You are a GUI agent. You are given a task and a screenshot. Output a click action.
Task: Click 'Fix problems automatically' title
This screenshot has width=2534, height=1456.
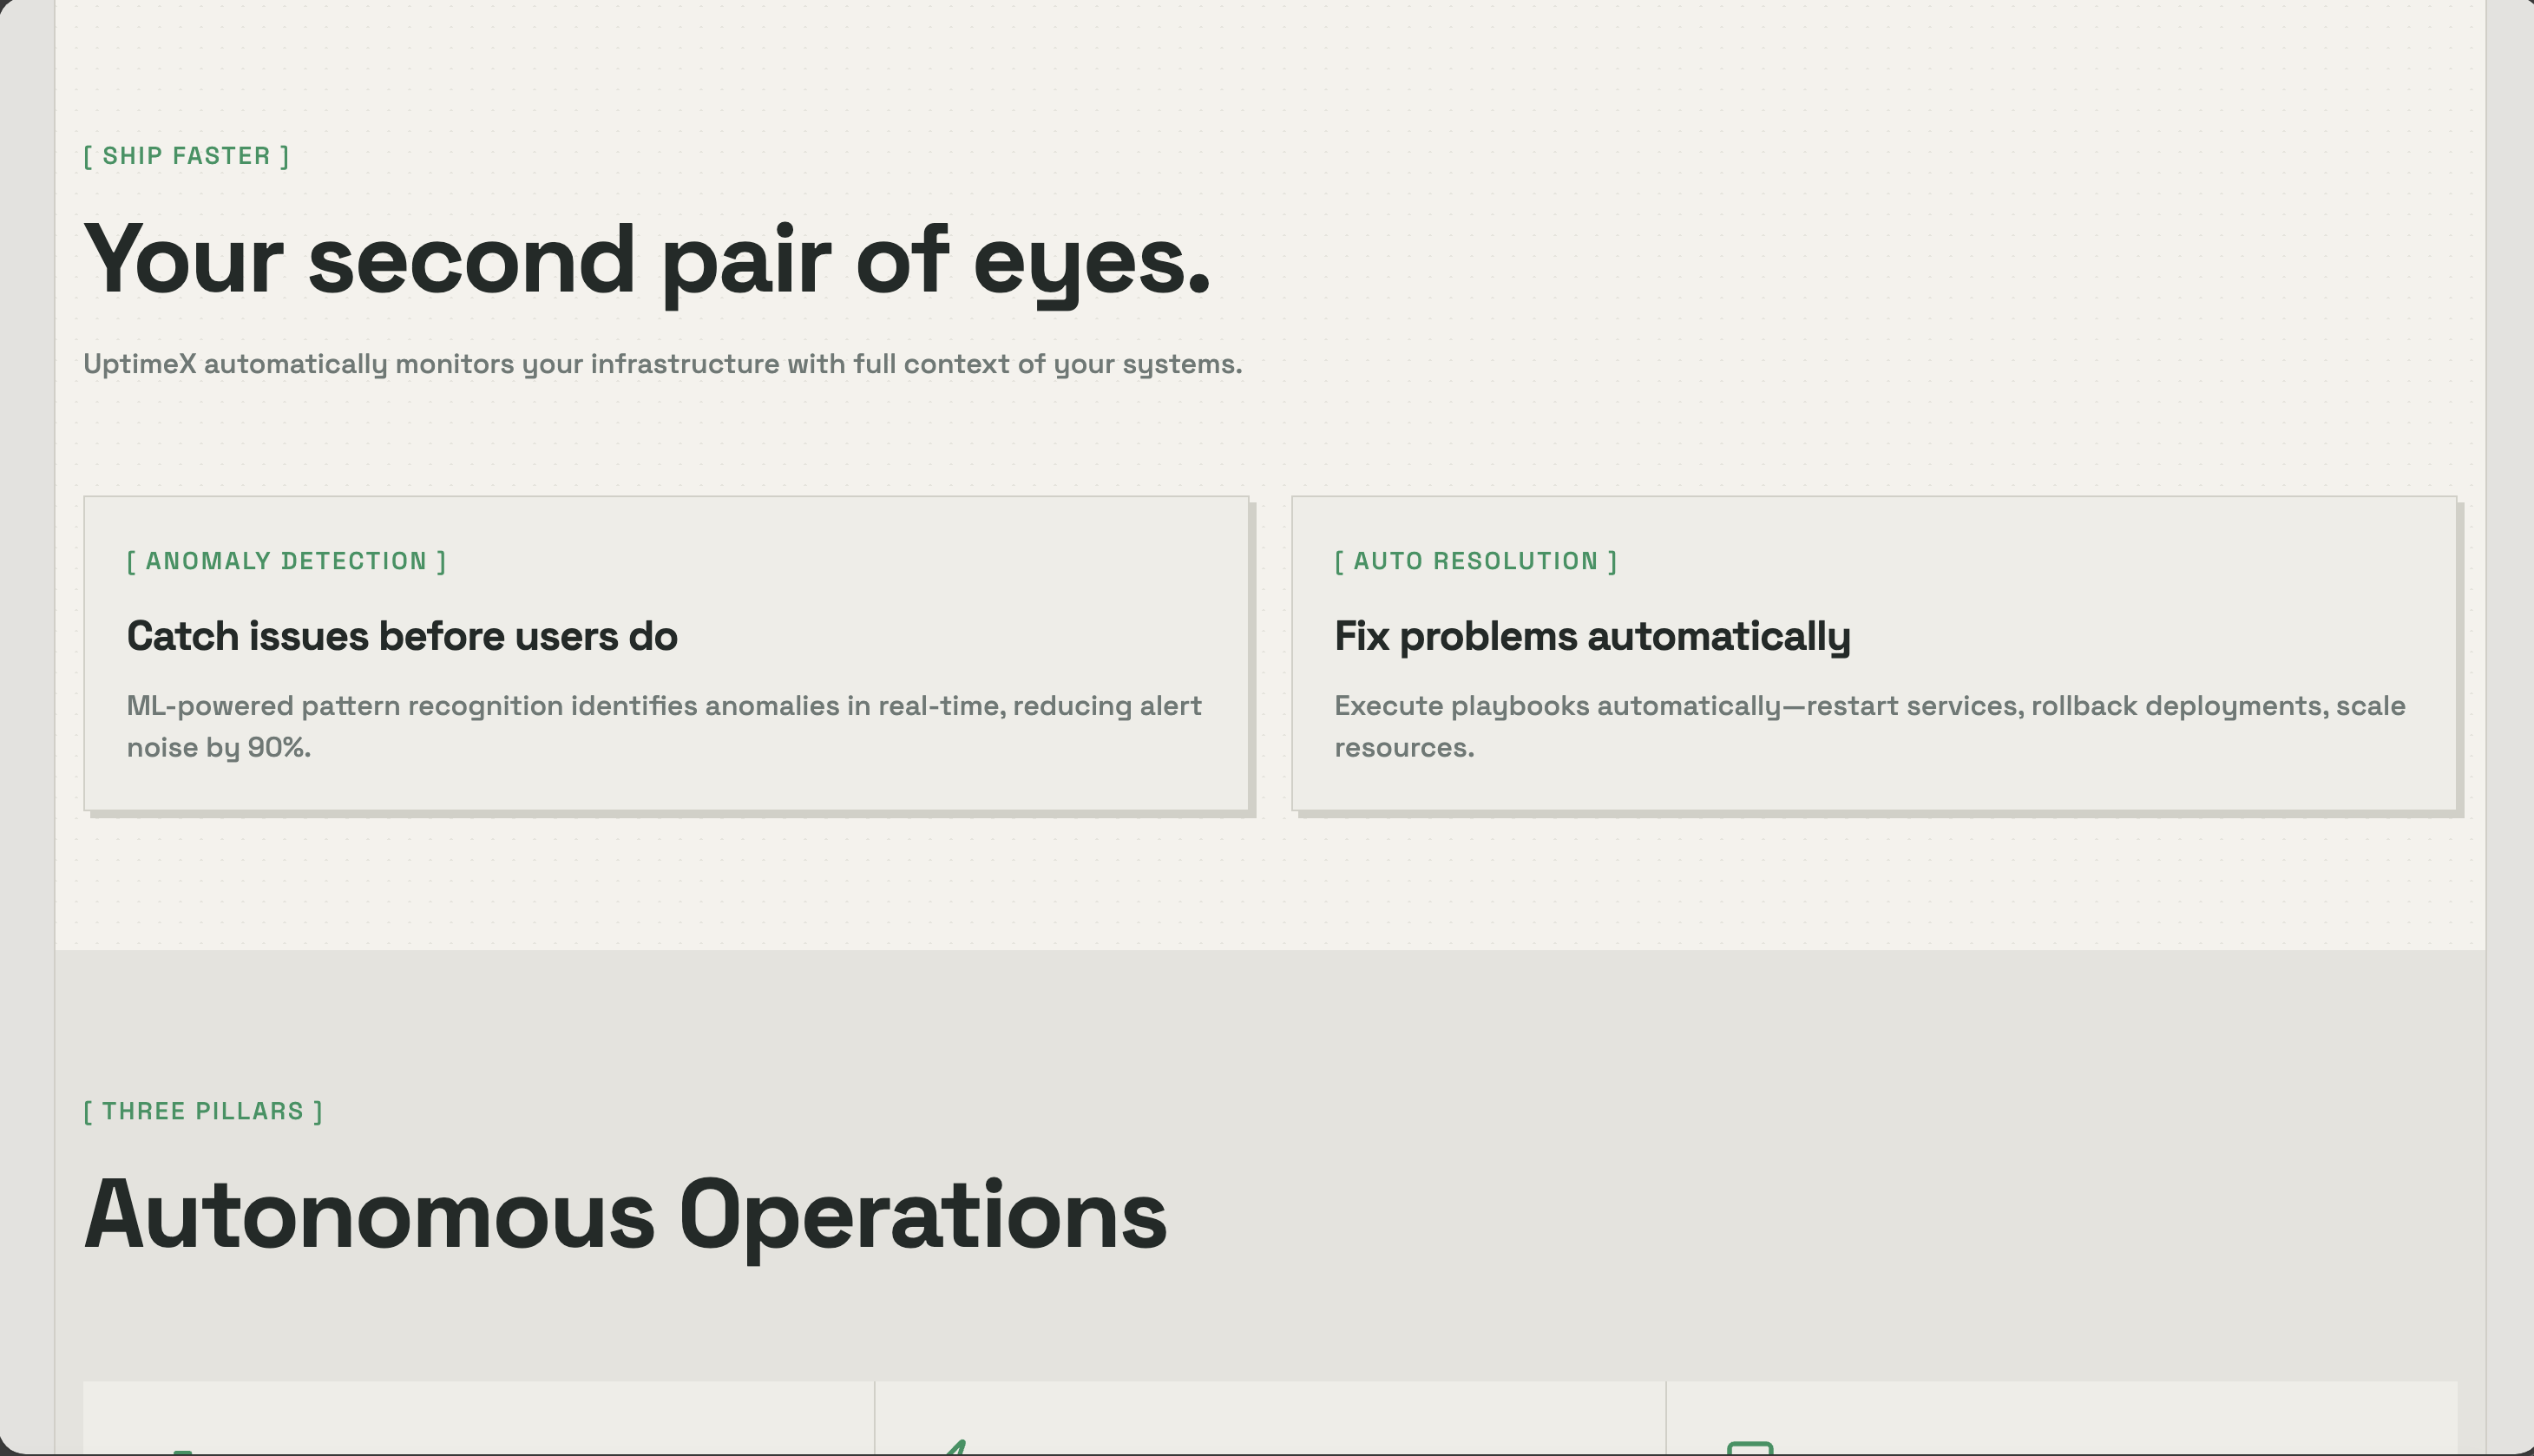point(1592,637)
